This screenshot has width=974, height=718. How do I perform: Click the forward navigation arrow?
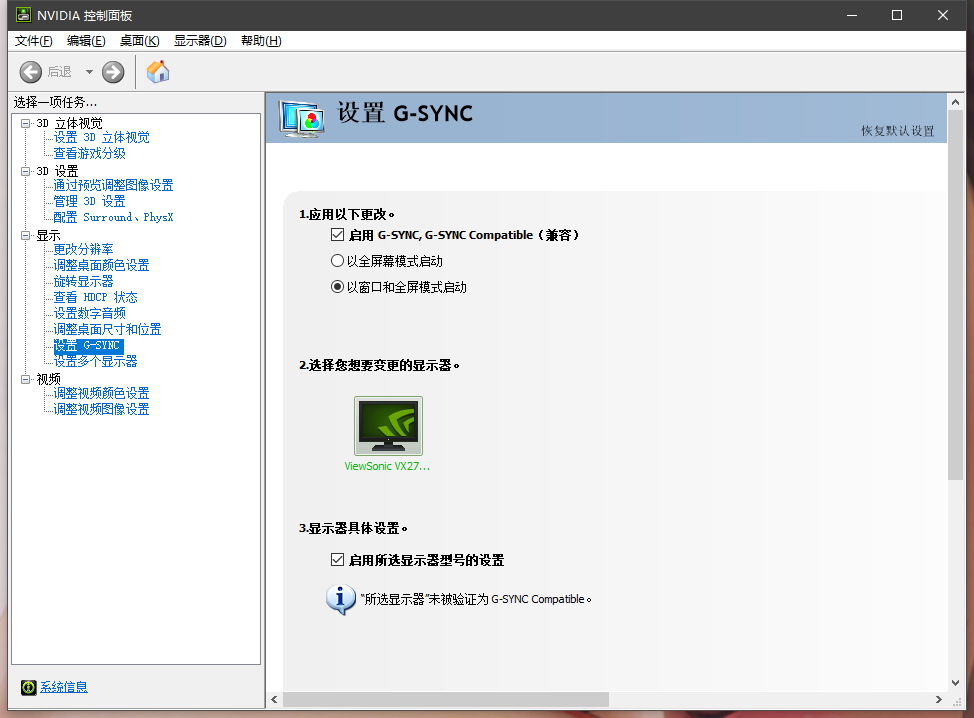[x=112, y=71]
